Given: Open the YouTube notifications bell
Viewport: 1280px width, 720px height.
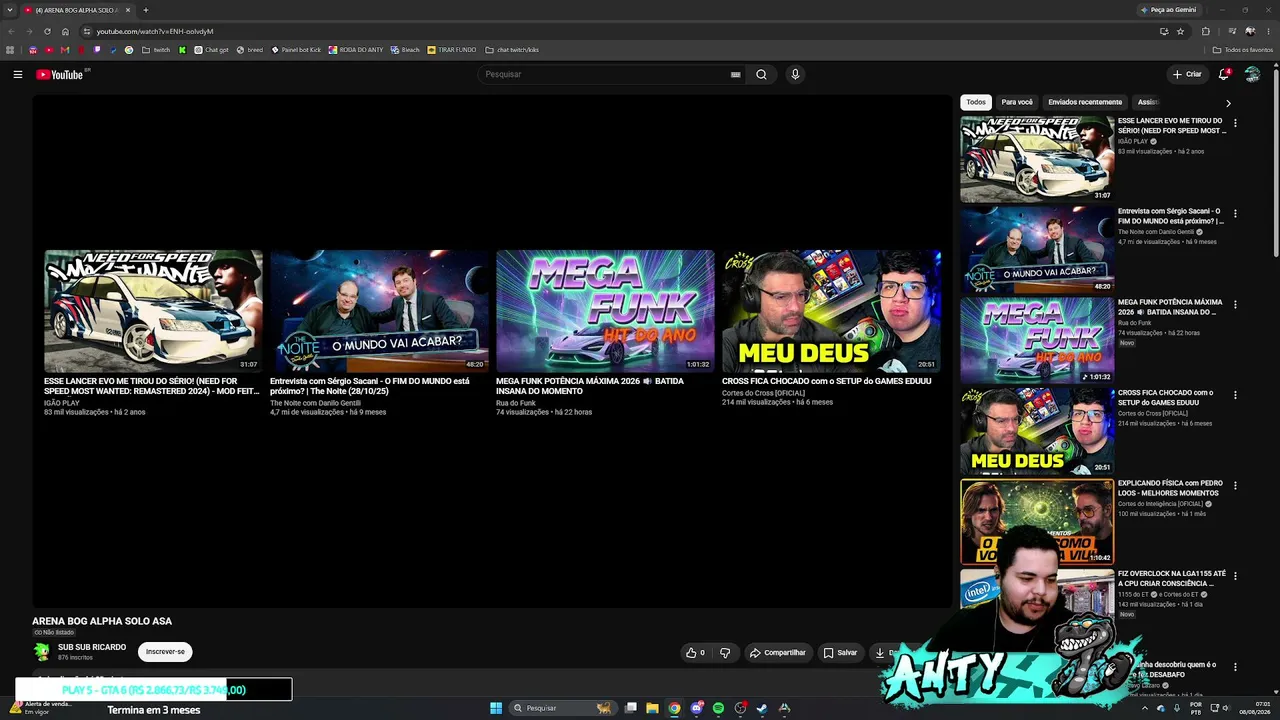Looking at the screenshot, I should click(x=1224, y=74).
